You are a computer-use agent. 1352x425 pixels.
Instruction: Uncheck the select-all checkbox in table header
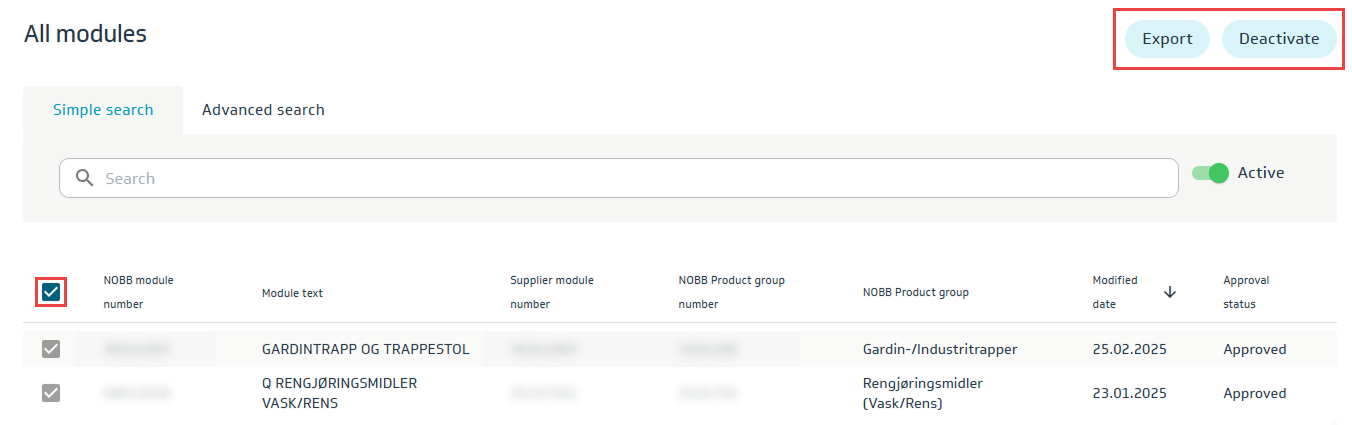(51, 292)
